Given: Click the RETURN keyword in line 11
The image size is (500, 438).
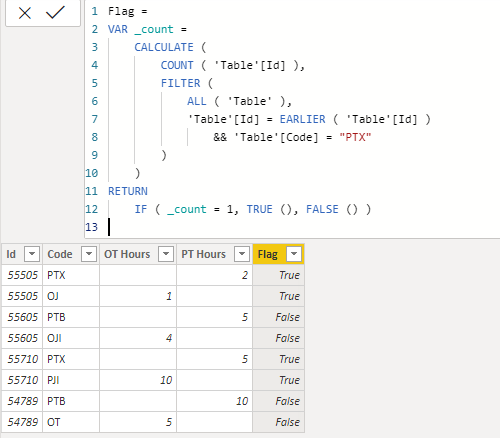Looking at the screenshot, I should [128, 191].
